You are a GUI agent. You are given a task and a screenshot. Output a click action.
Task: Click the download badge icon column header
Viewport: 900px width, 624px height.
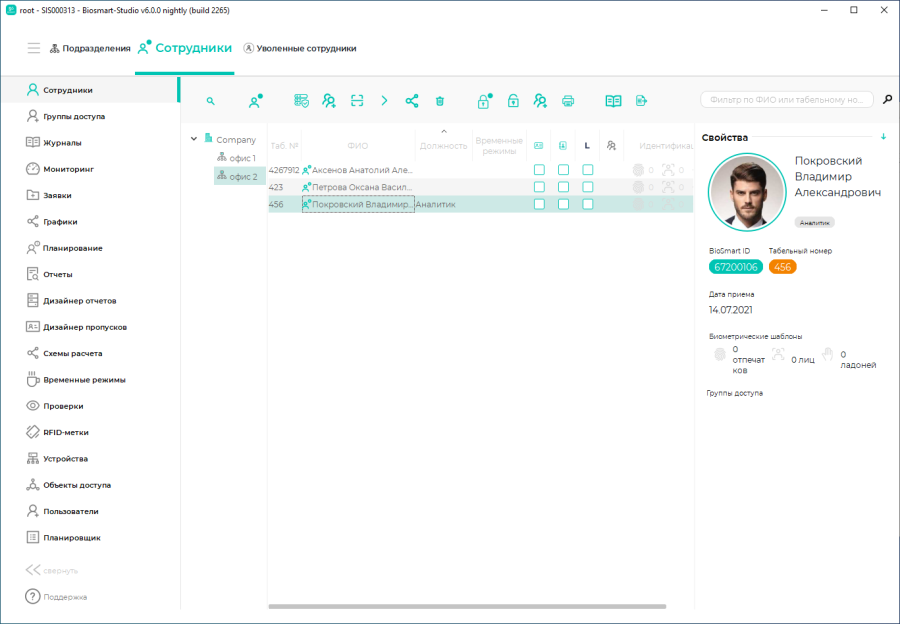pyautogui.click(x=562, y=146)
